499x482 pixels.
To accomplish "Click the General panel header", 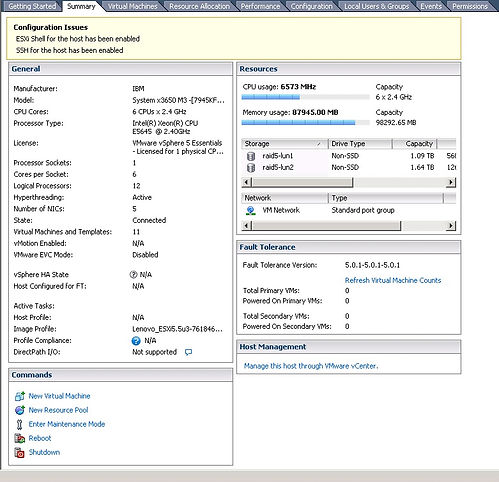I will pos(121,69).
